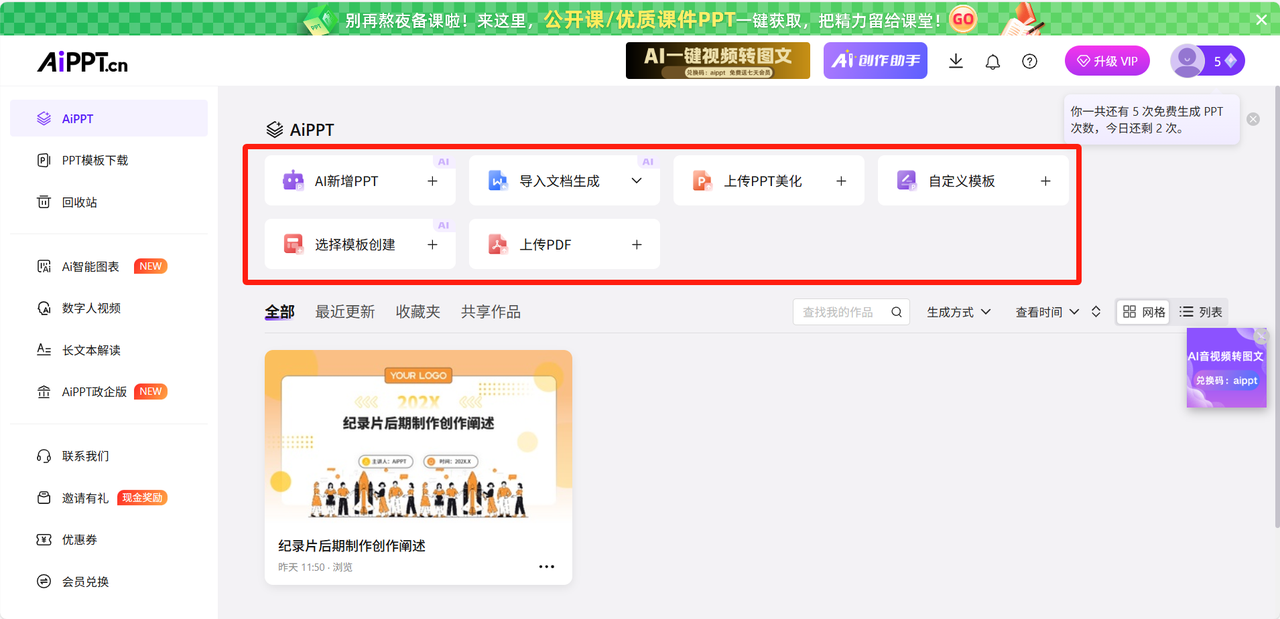Screen dimensions: 1280x619
Task: Click the orange GO button in banner
Action: click(962, 18)
